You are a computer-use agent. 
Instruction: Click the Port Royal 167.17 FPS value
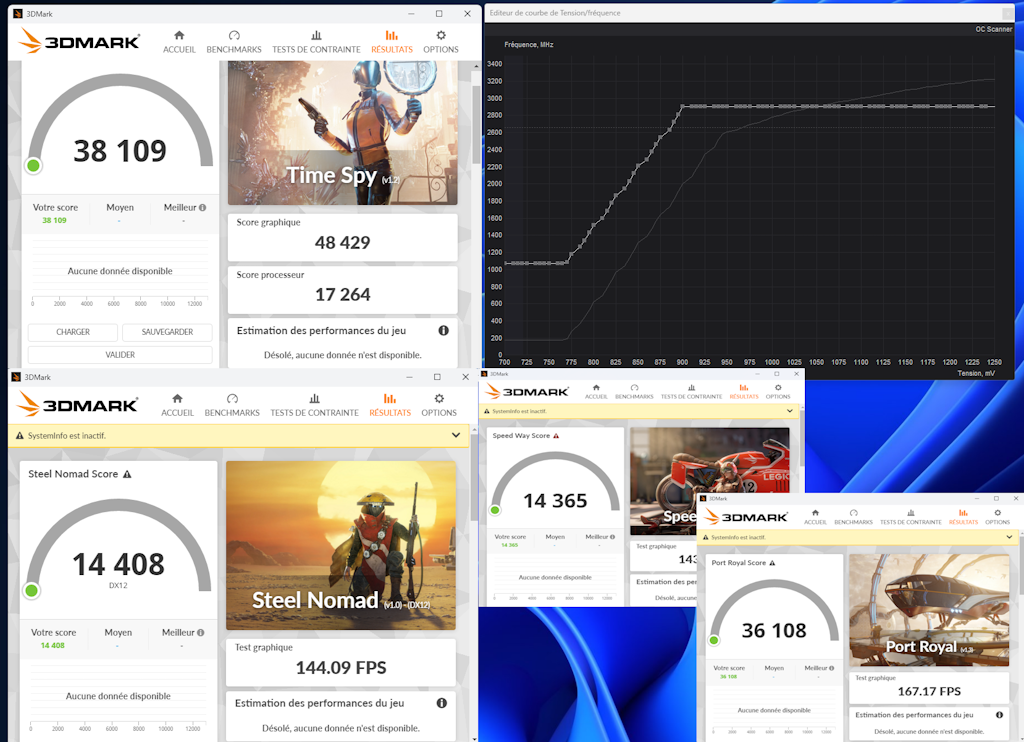pos(929,691)
